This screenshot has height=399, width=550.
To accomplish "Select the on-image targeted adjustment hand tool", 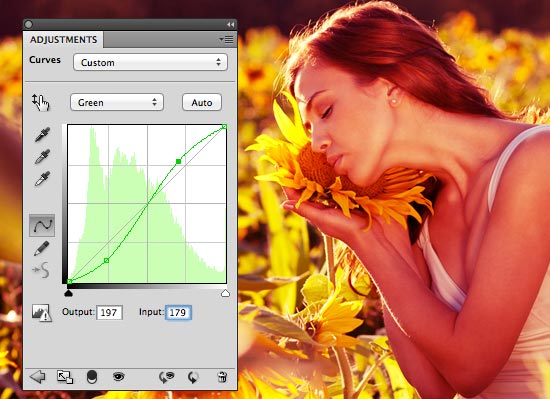I will click(41, 103).
